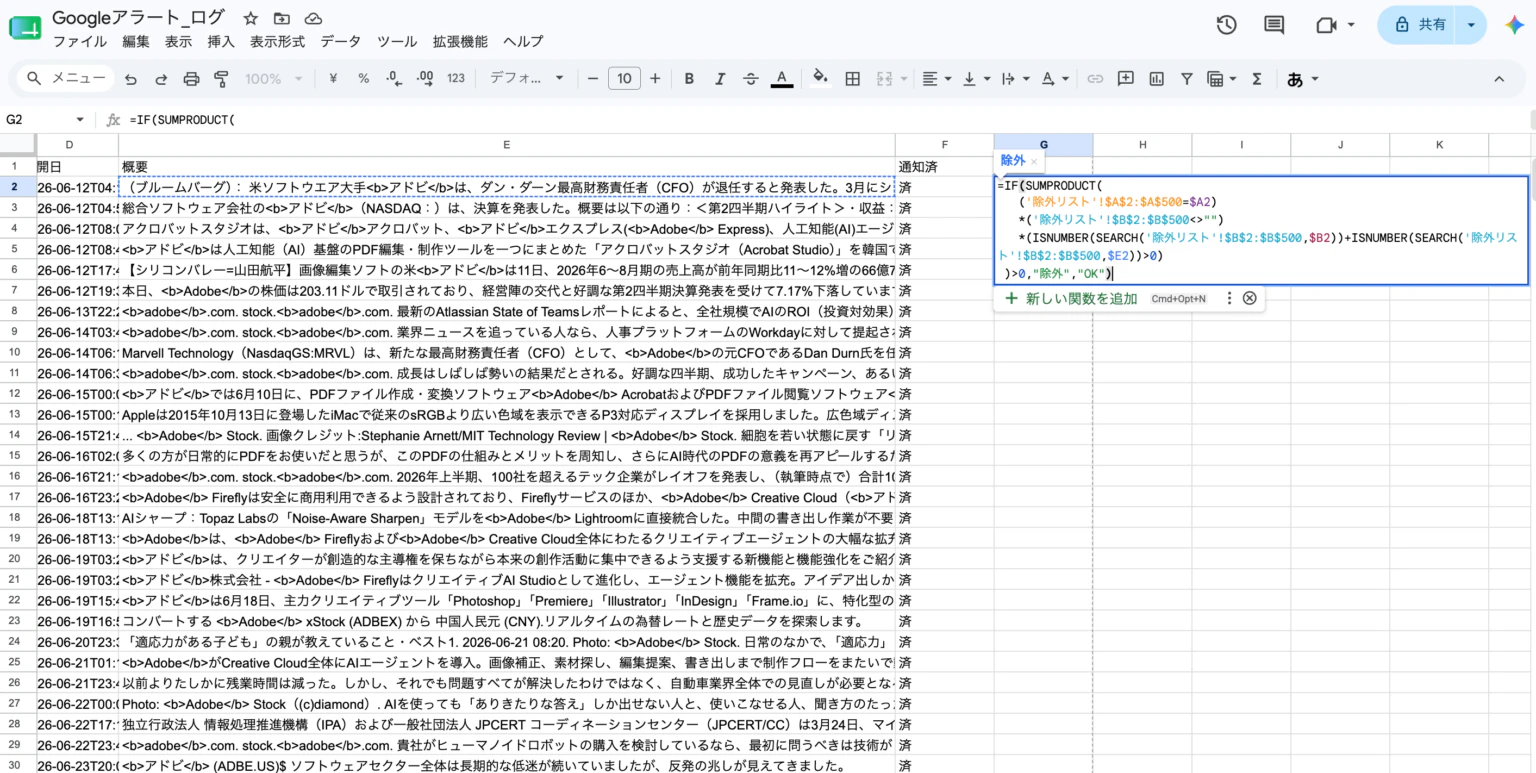Image resolution: width=1536 pixels, height=773 pixels.
Task: Toggle italic formatting
Action: [720, 78]
